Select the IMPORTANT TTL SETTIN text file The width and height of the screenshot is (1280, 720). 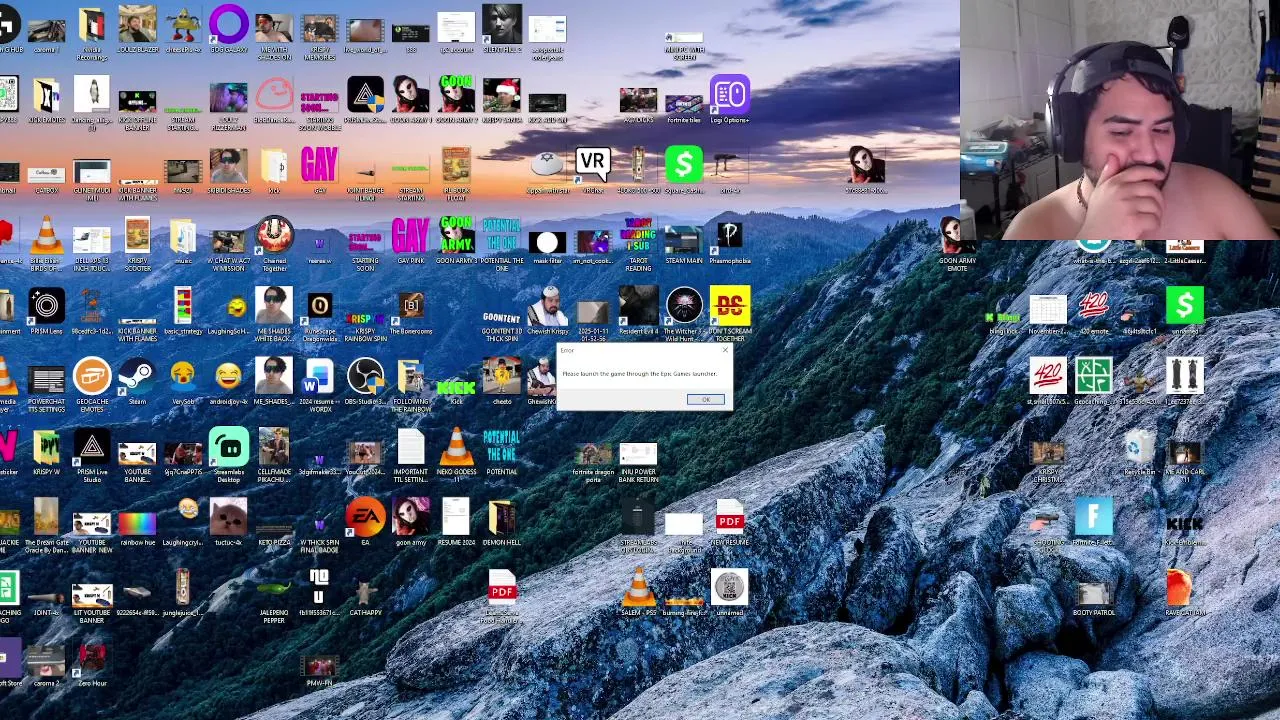tap(410, 455)
